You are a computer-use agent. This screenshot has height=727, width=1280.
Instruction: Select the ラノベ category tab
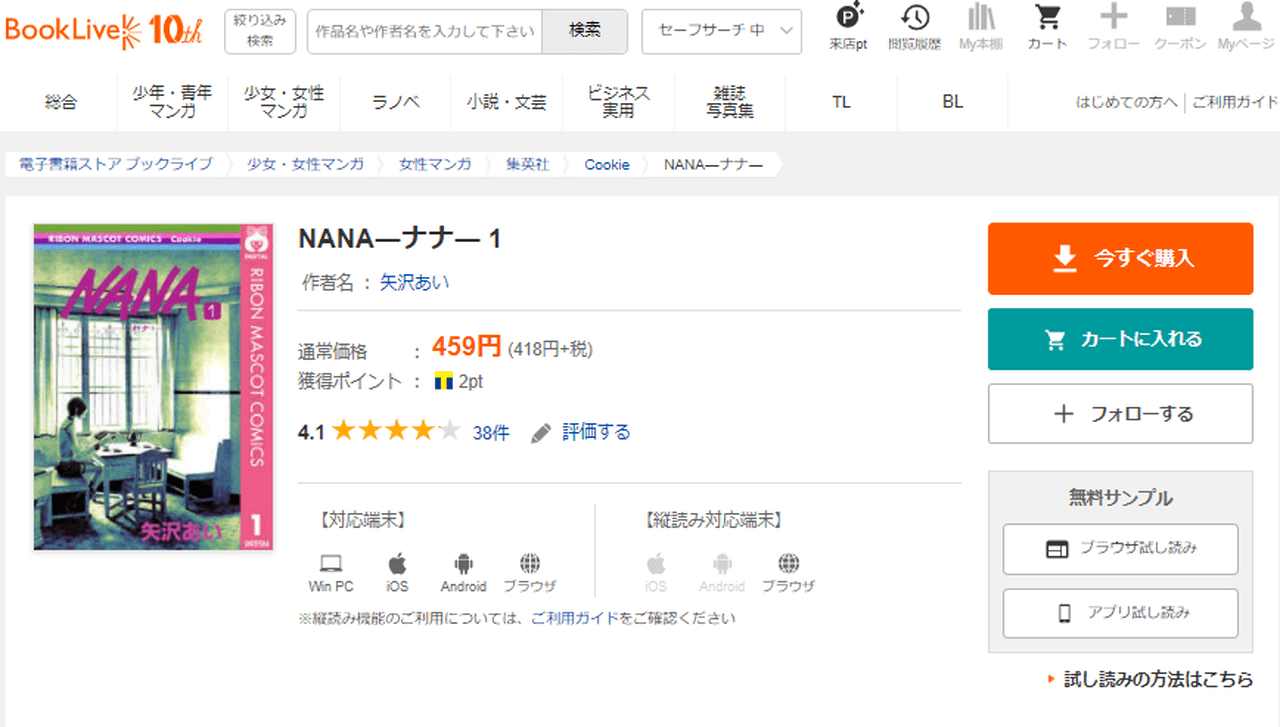click(x=395, y=102)
